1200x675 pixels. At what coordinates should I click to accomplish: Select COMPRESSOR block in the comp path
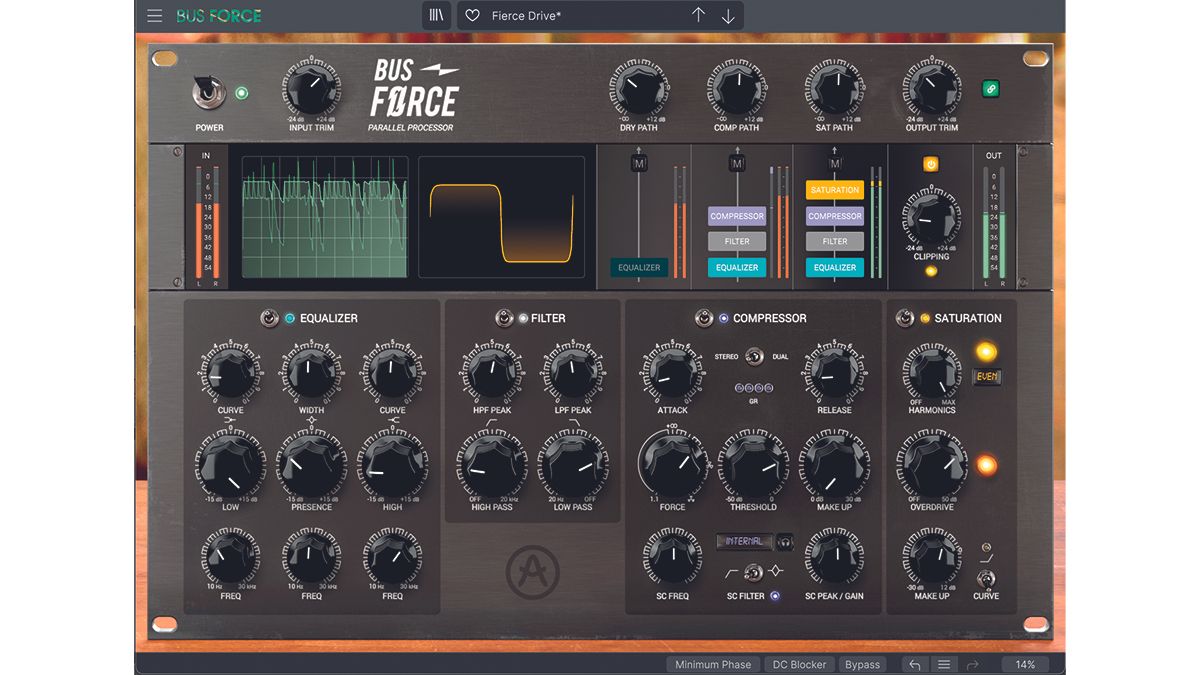point(737,216)
